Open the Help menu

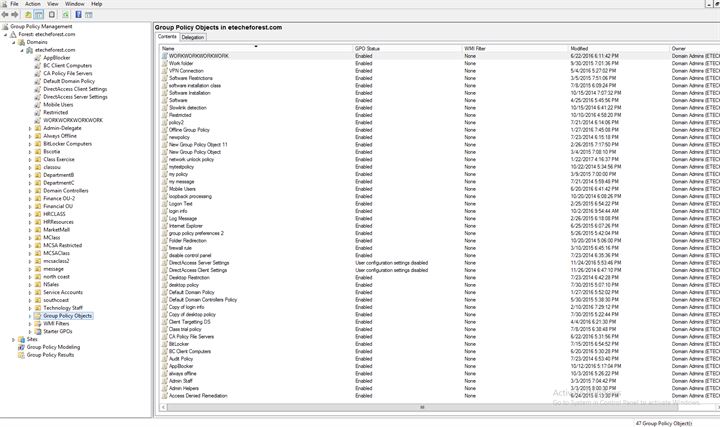(96, 4)
